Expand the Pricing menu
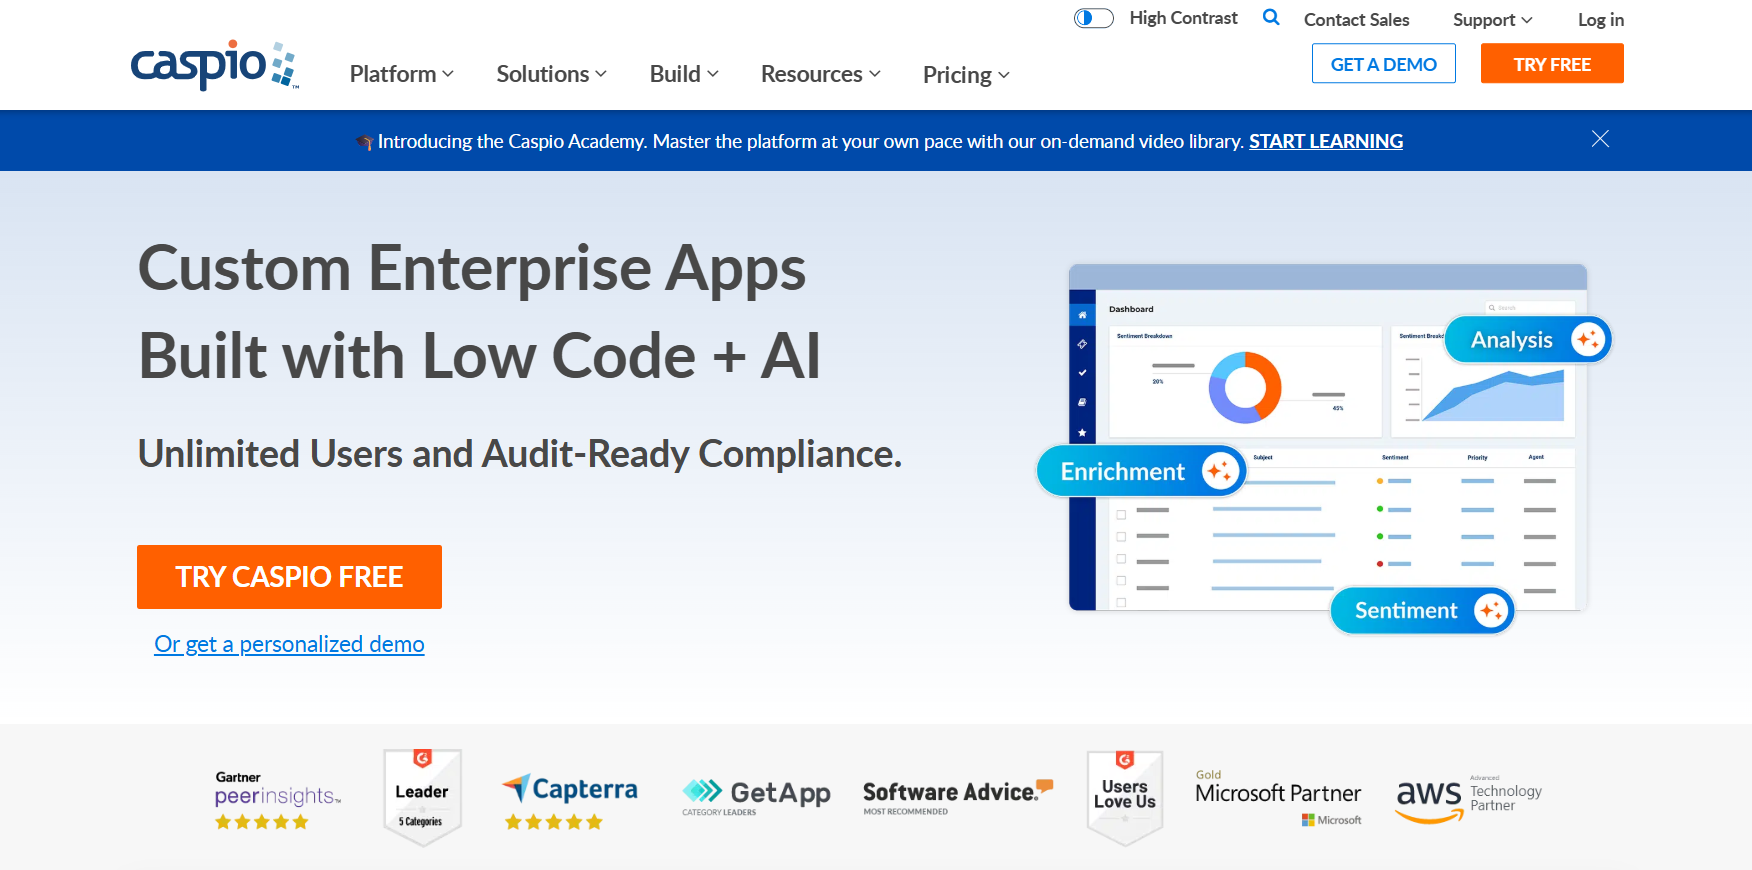The image size is (1752, 870). [966, 75]
